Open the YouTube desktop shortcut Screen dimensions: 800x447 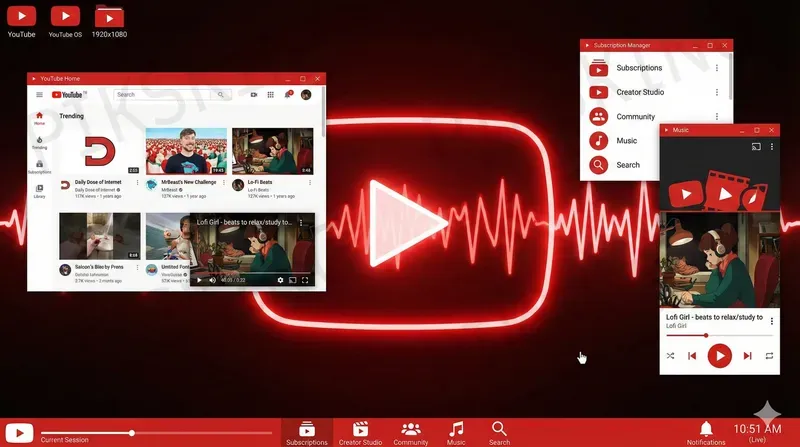21,21
